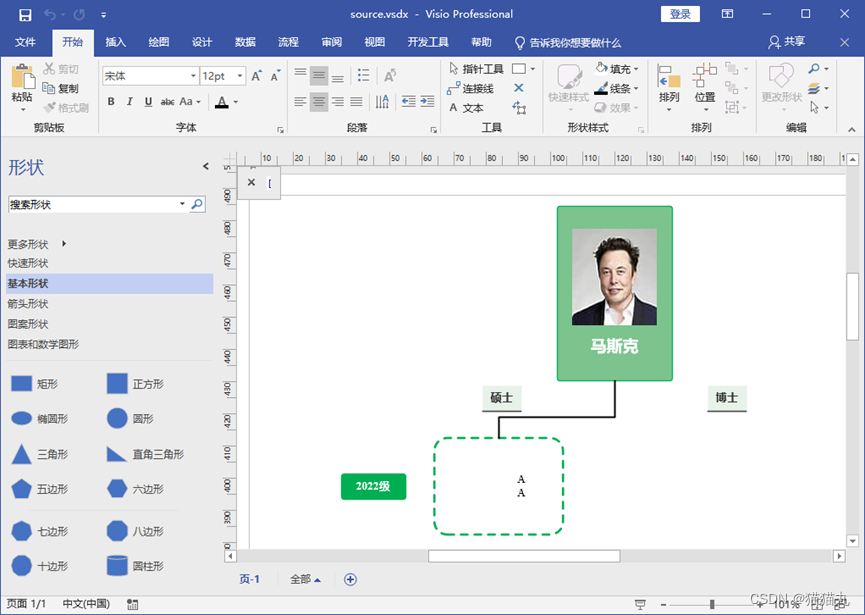Click the search magnifier in shapes panel

tap(197, 205)
